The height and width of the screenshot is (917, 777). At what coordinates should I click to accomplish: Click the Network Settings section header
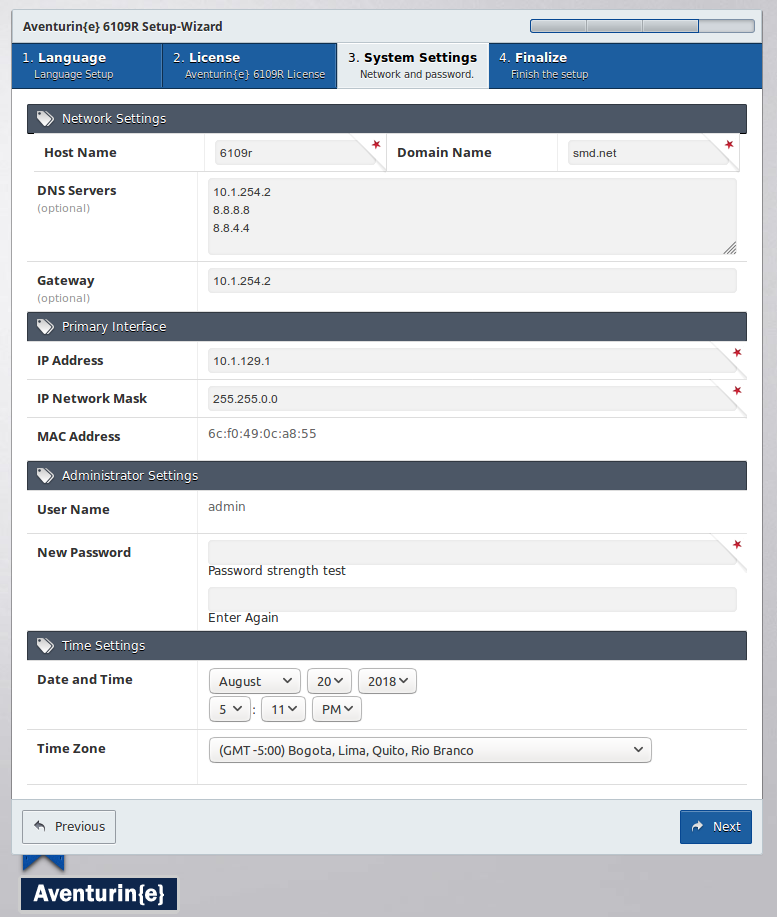coord(386,119)
